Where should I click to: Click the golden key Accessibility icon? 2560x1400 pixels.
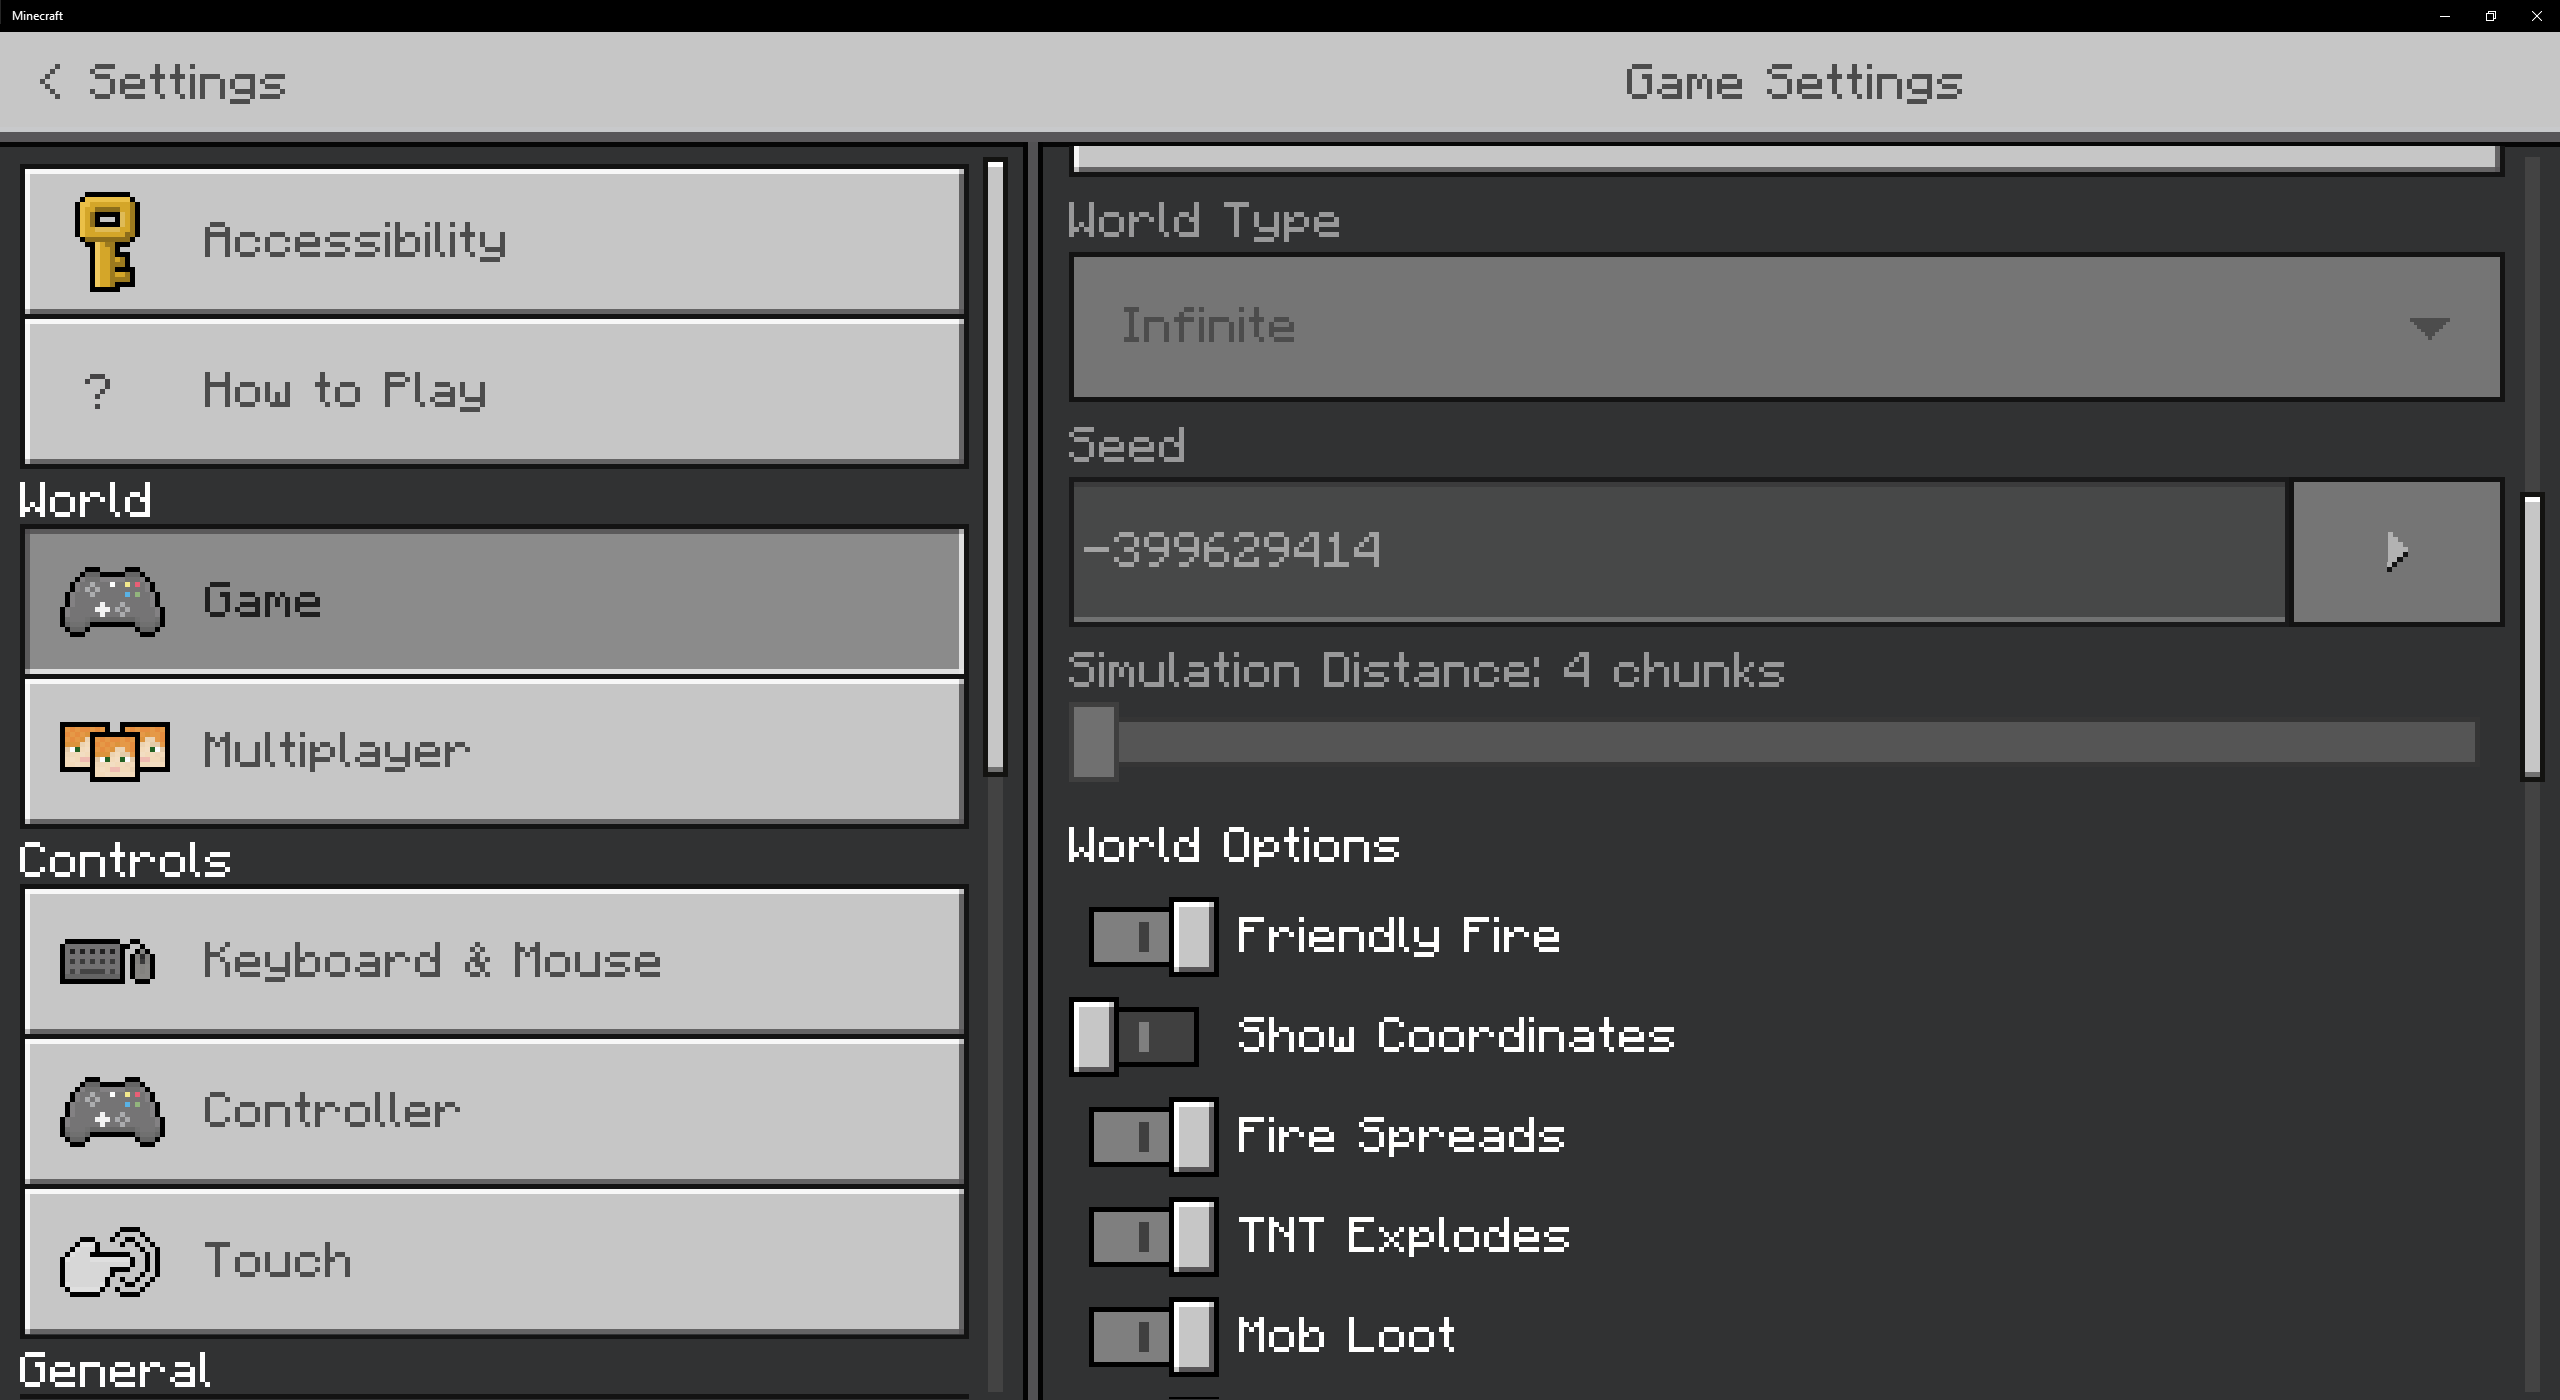107,241
